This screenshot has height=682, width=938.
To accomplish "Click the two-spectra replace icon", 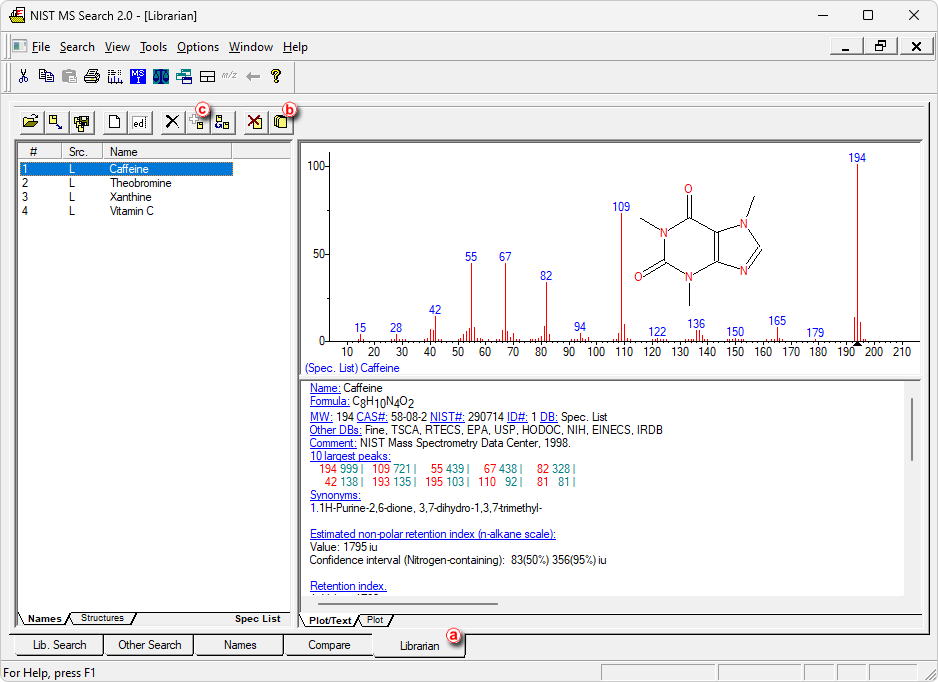I will coord(223,122).
